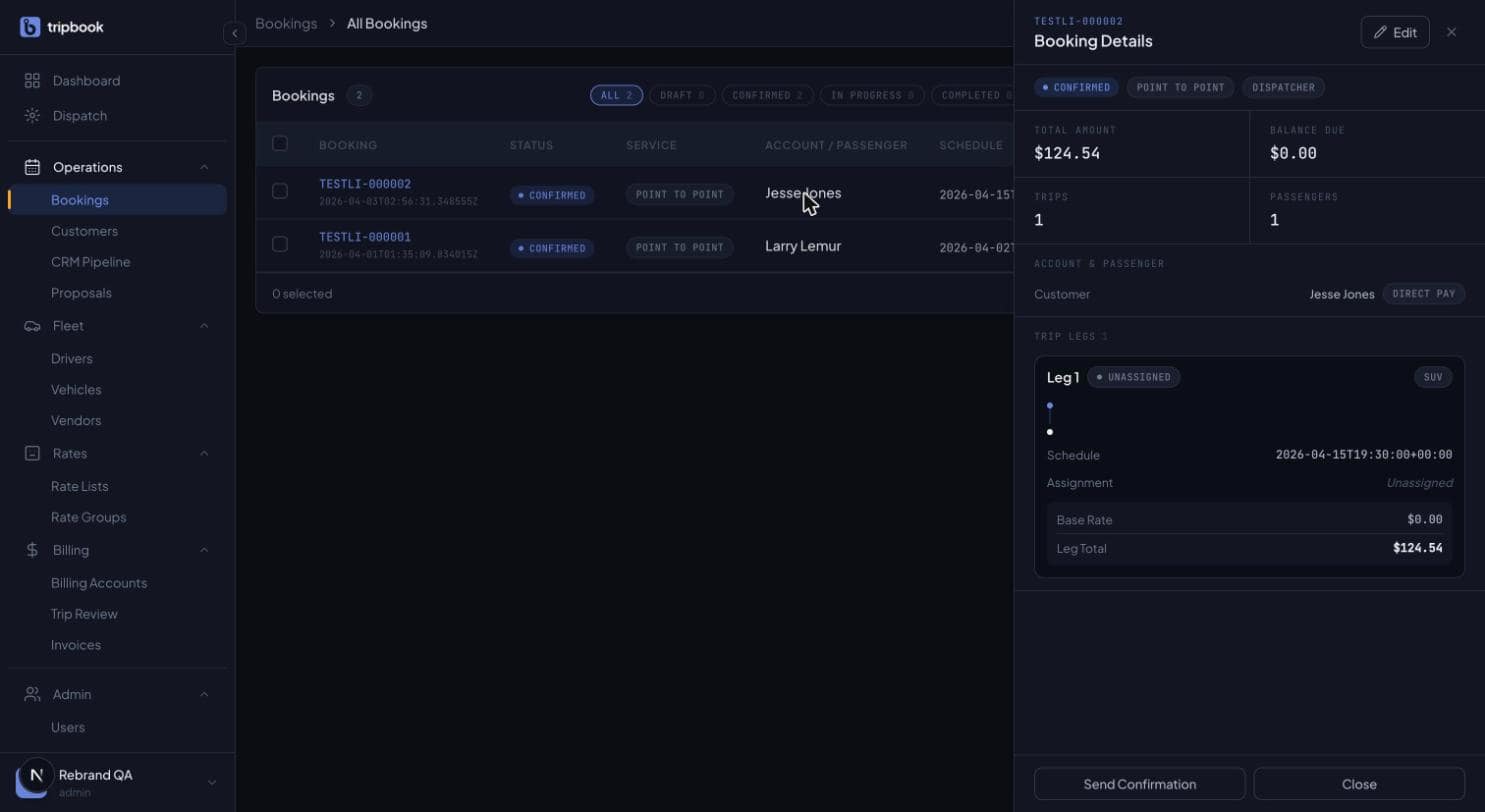Open Dashboard from the grid icon
This screenshot has height=812, width=1485.
(x=32, y=80)
